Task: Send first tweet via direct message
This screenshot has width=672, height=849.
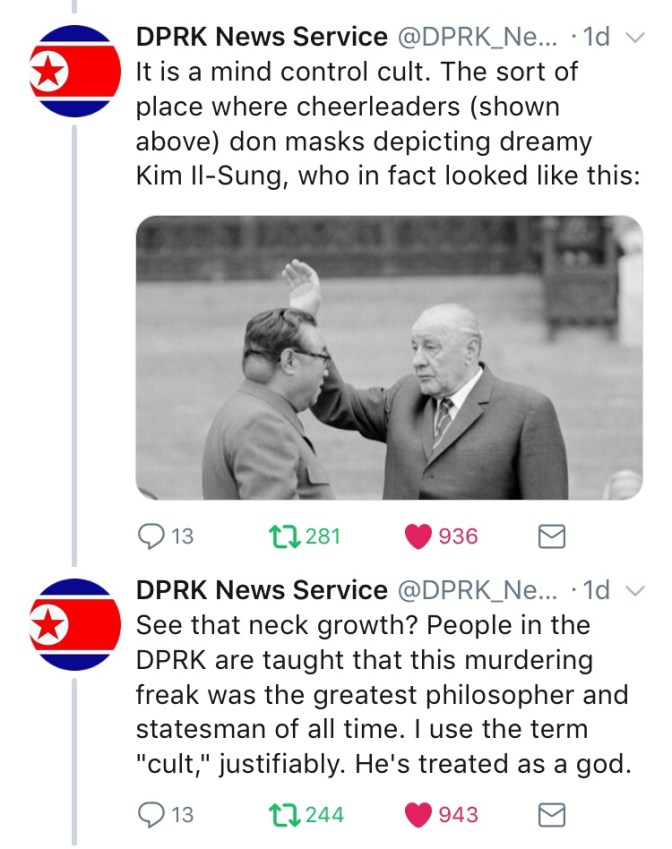Action: tap(551, 537)
